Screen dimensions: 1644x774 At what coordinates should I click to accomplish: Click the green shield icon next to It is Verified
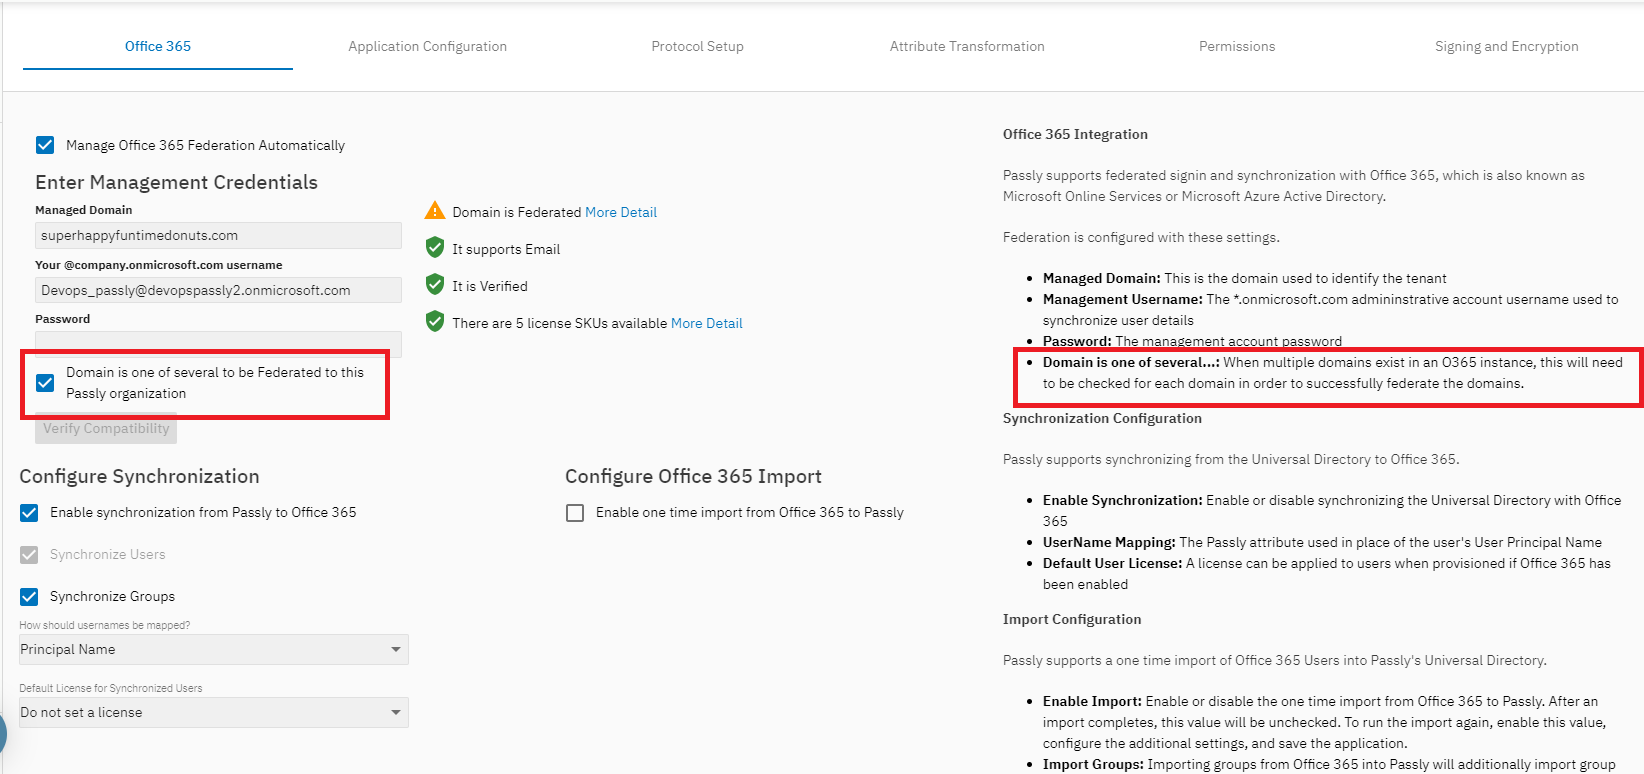pyautogui.click(x=435, y=285)
